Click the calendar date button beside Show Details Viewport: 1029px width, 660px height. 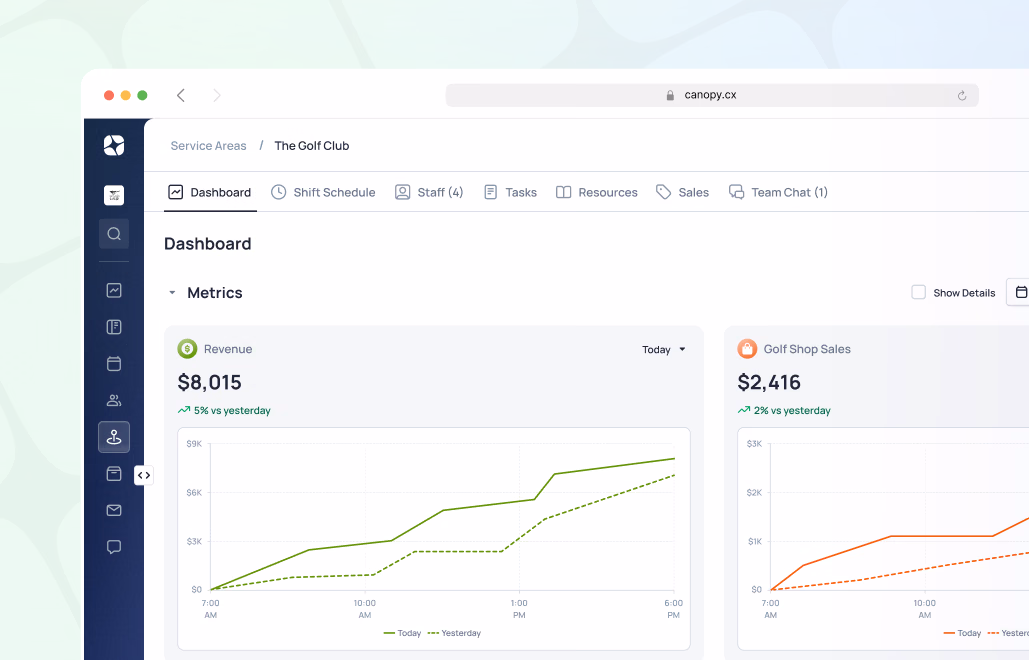(x=1019, y=292)
